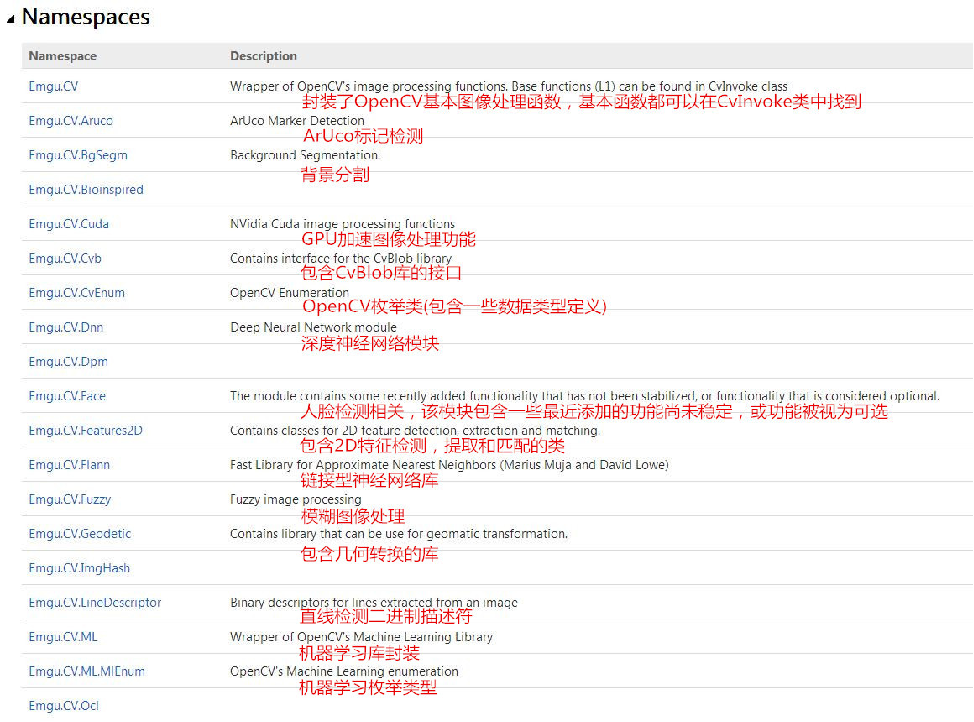Open the Emgu.CV.Cvb namespace link
The image size is (974, 722).
pos(65,258)
